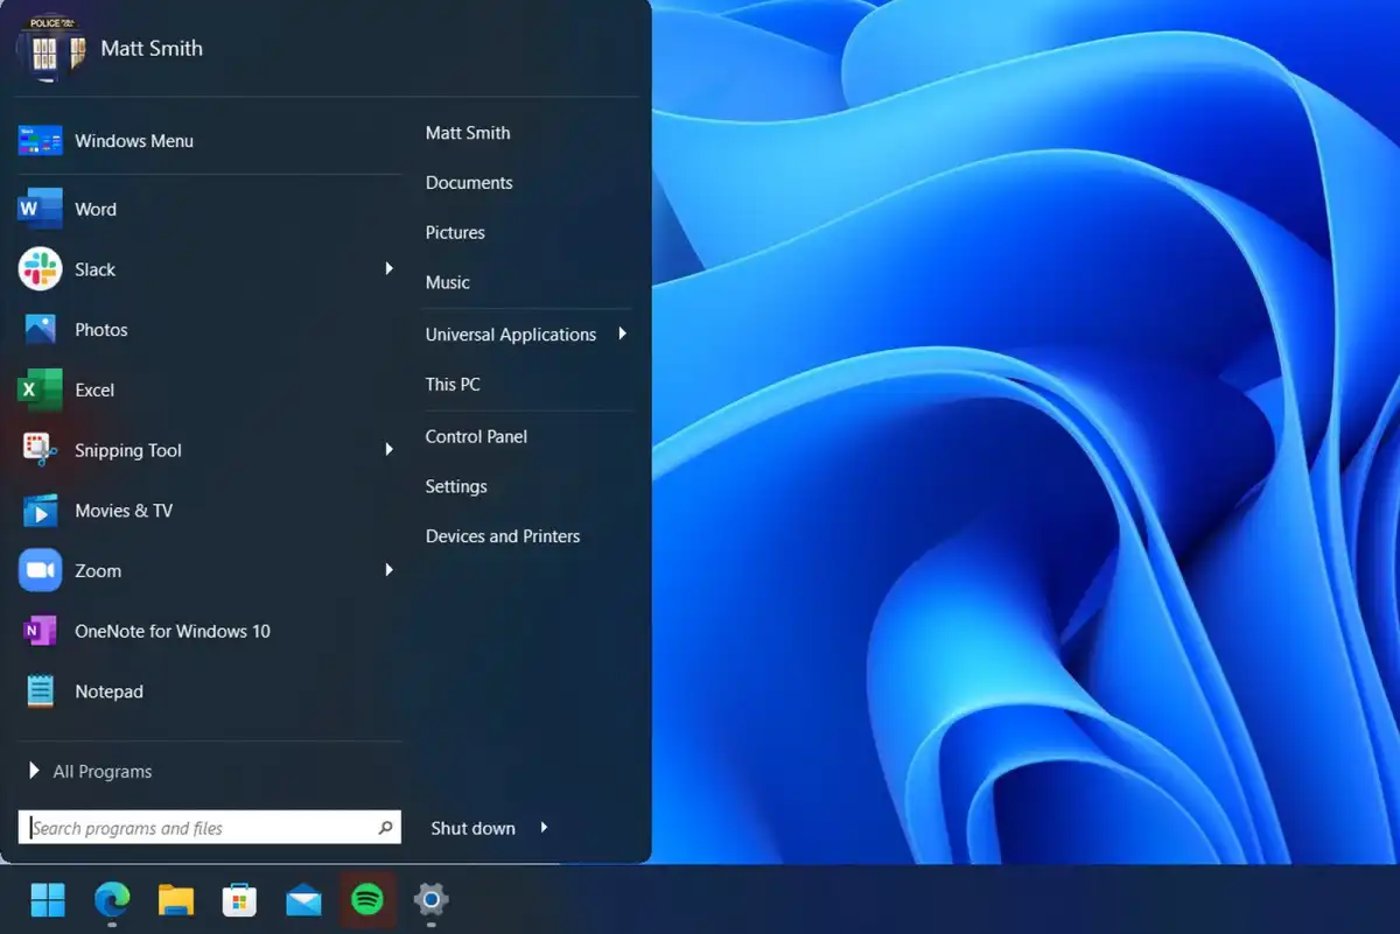Open the Documents folder entry
This screenshot has width=1400, height=934.
click(x=469, y=182)
